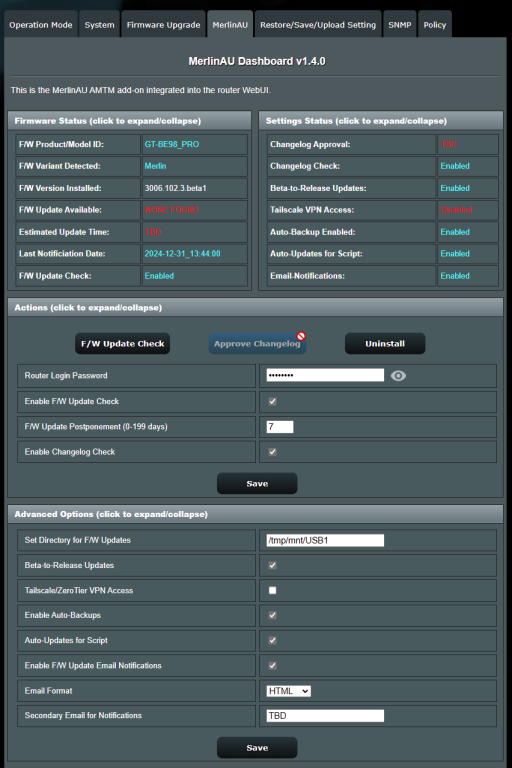The height and width of the screenshot is (768, 512).
Task: Click the 2024-12-31_13:44:00 notification date
Action: [182, 254]
